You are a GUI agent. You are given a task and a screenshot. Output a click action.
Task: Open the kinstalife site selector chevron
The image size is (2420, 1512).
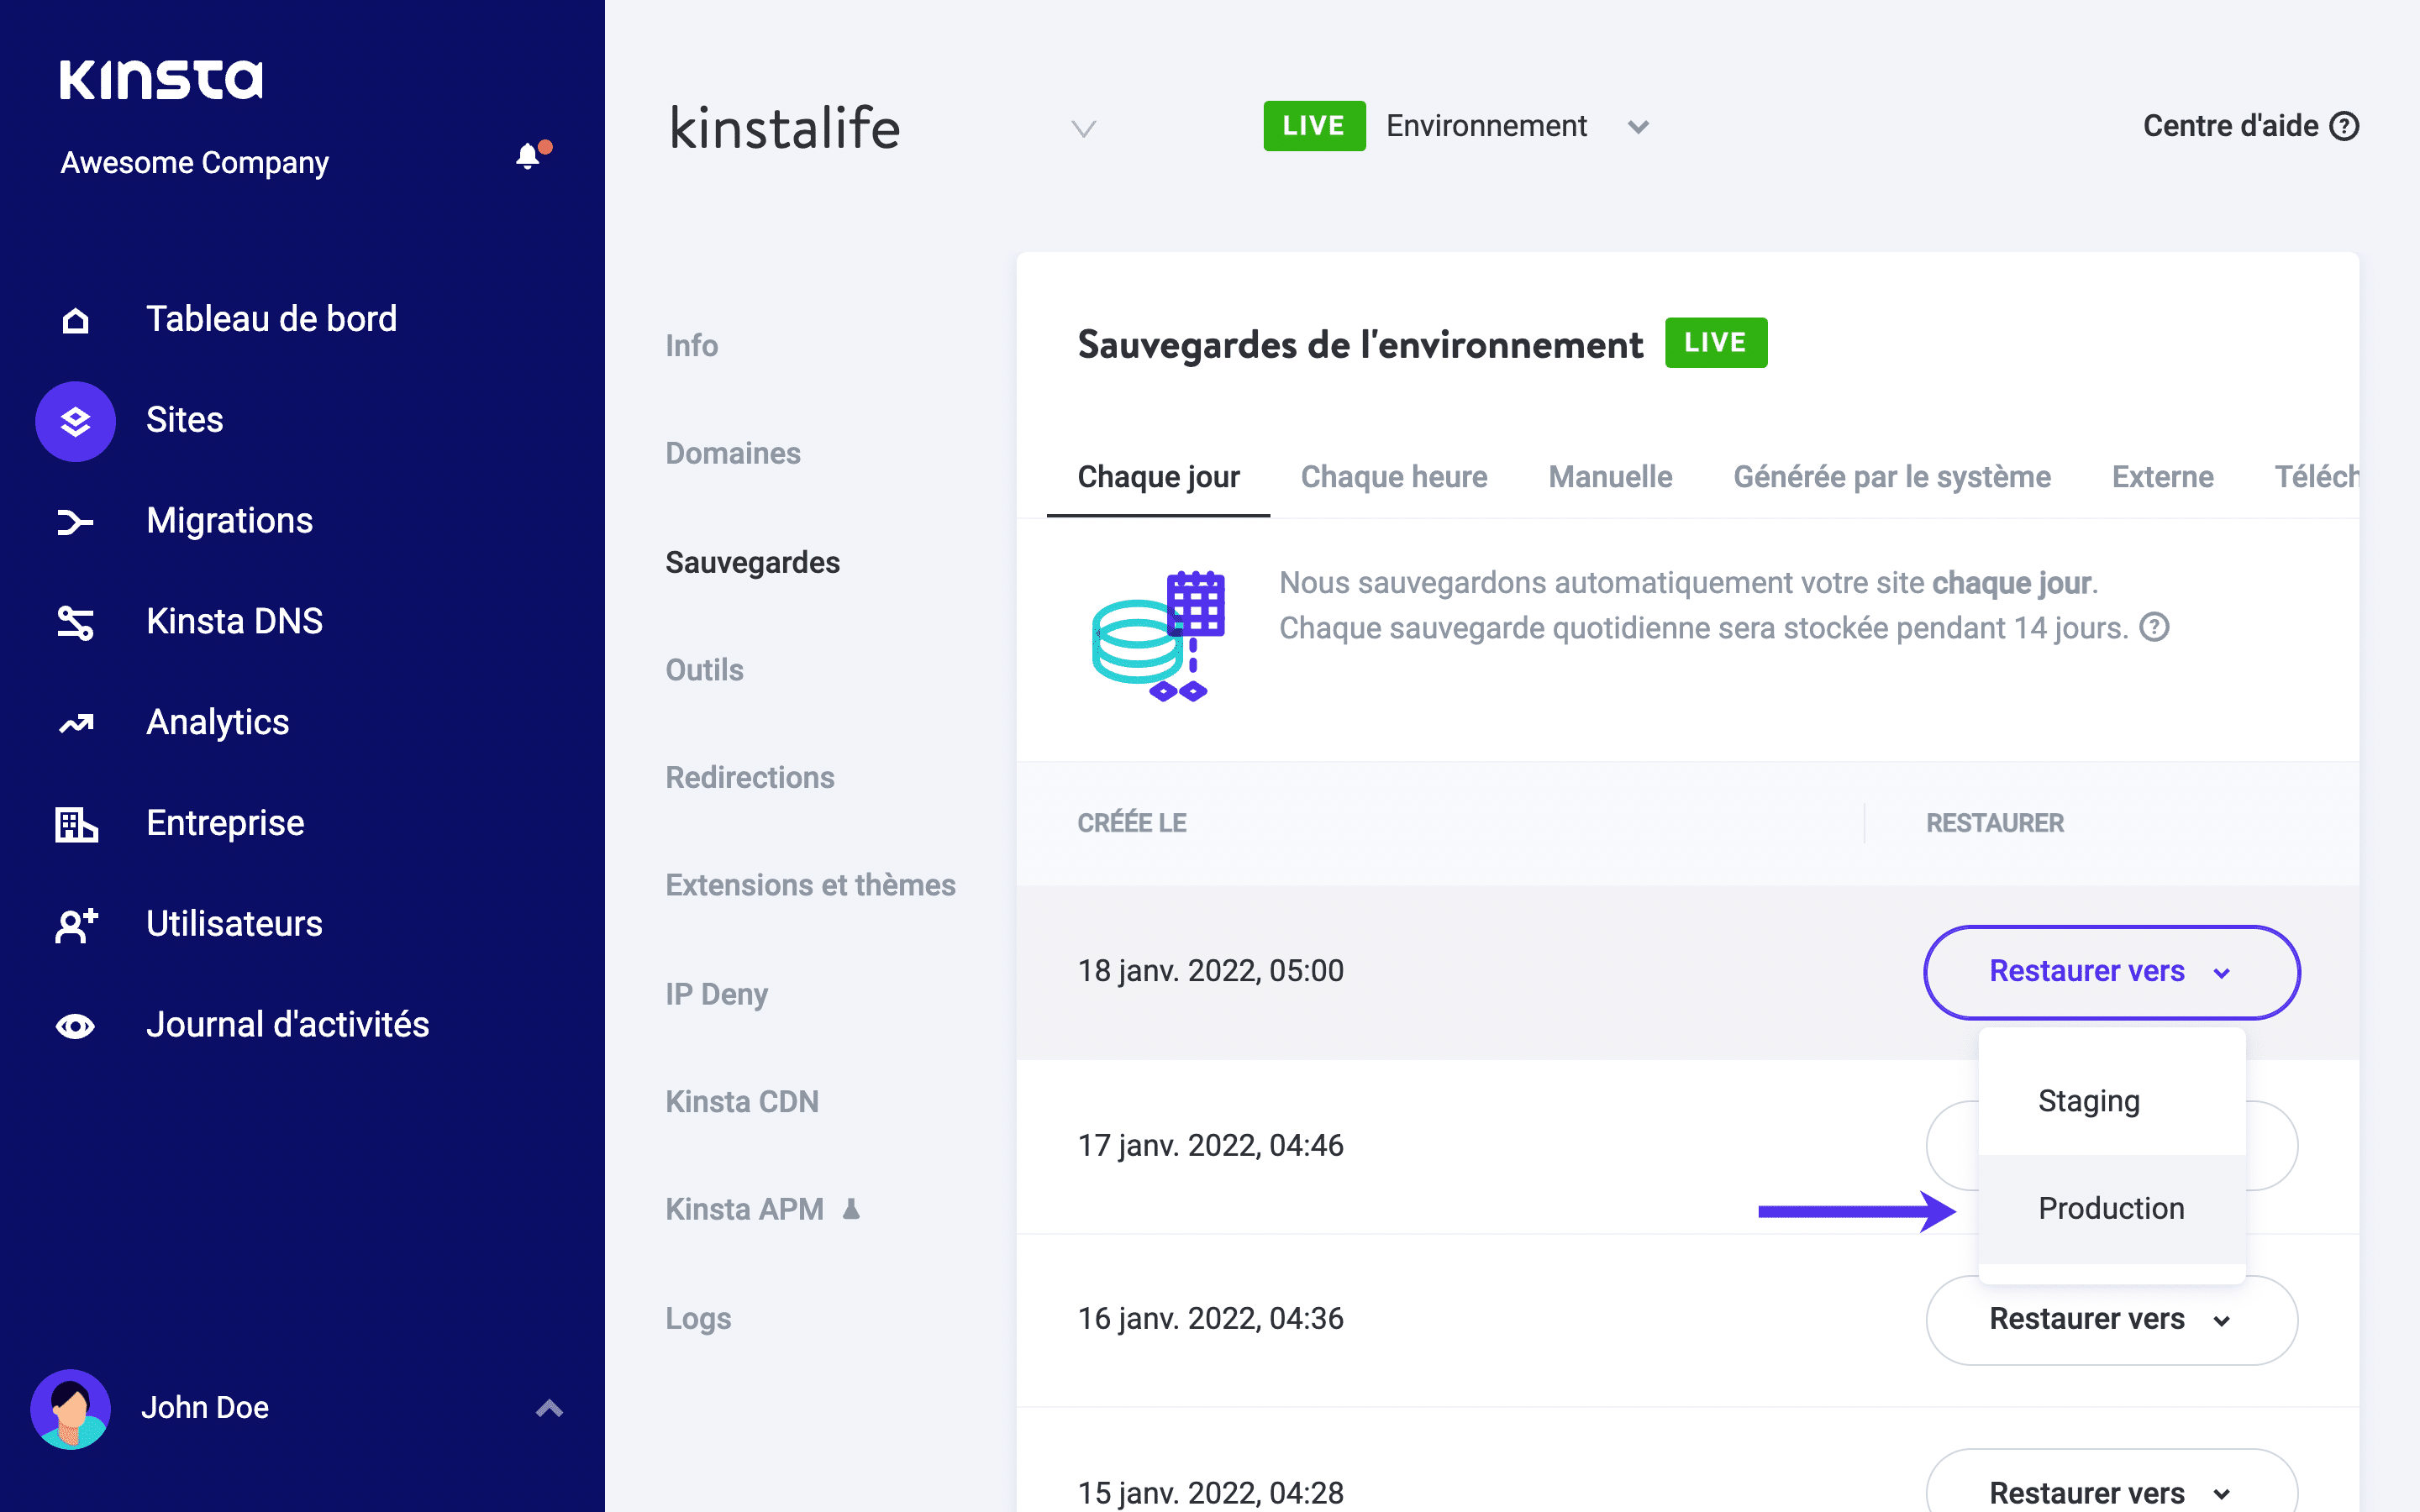tap(1083, 129)
